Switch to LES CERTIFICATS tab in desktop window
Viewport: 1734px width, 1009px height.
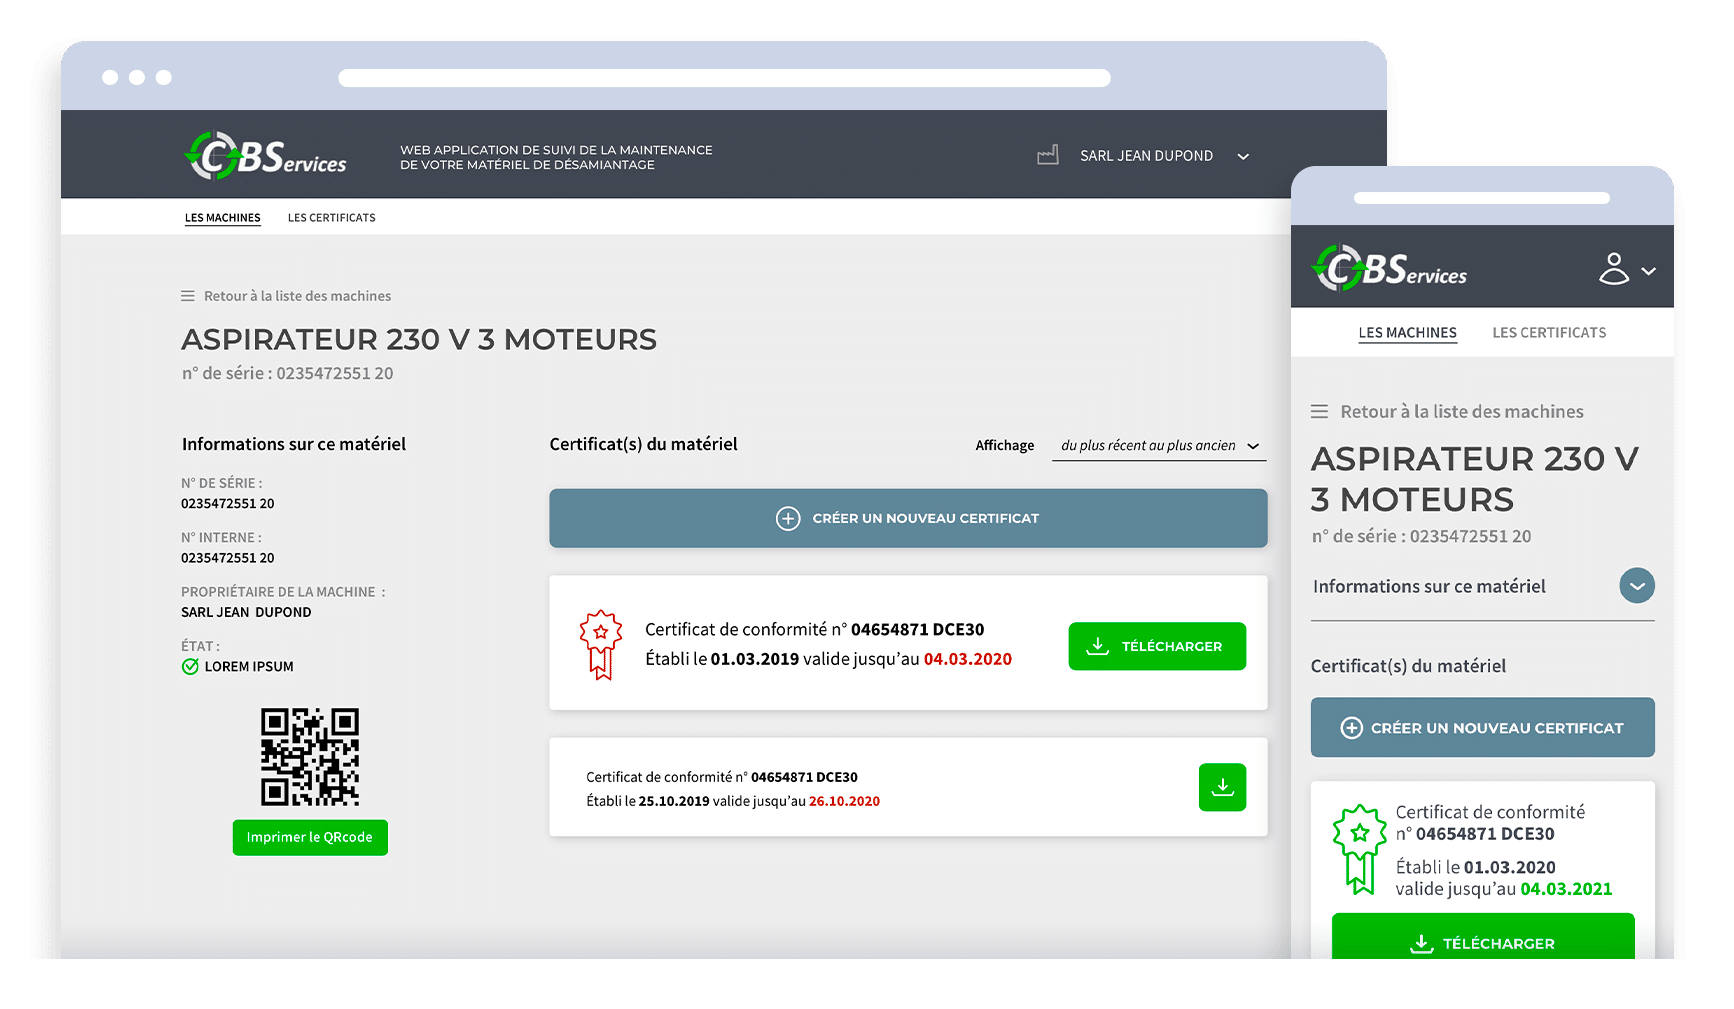[332, 218]
